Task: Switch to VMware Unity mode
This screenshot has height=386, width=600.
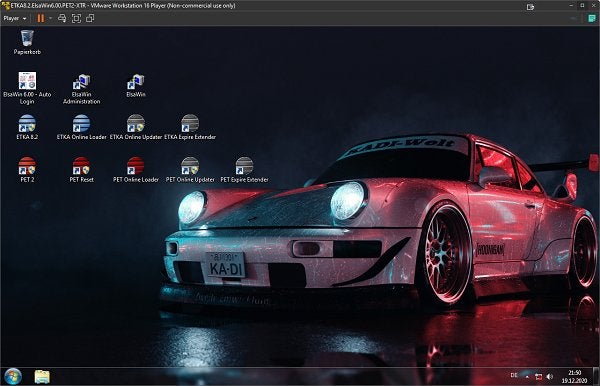Action: (90, 18)
